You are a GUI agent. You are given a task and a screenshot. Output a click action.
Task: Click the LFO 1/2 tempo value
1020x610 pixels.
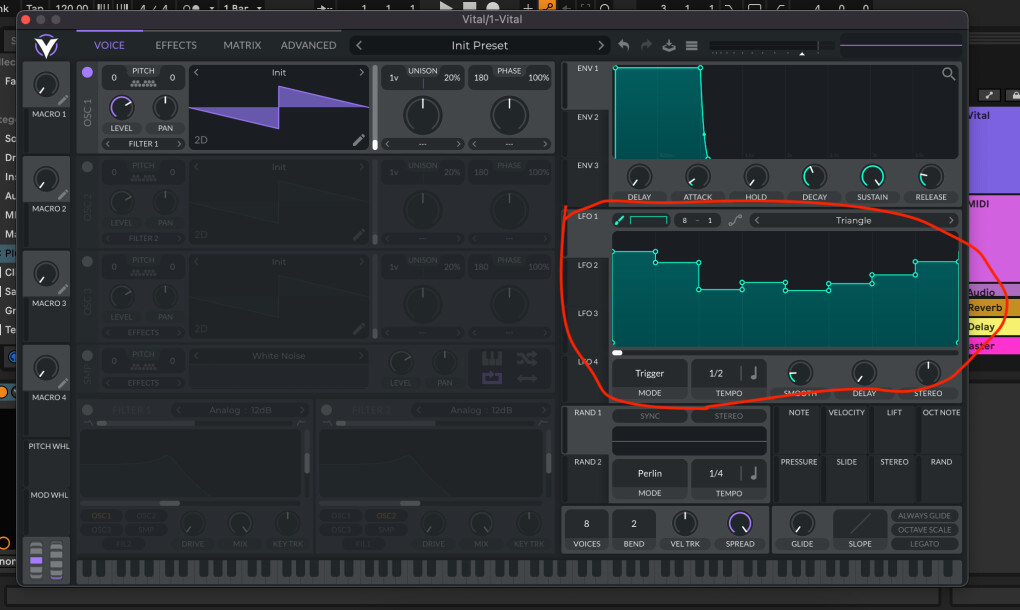click(x=716, y=373)
